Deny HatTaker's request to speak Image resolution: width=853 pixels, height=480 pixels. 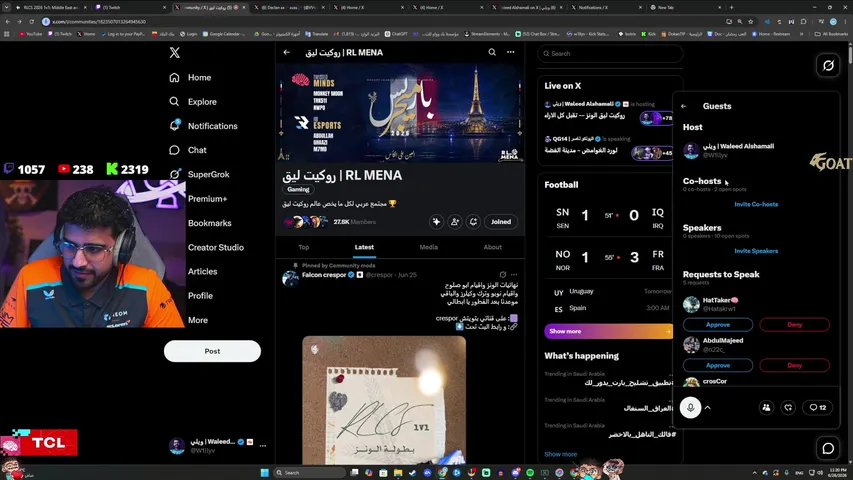point(795,325)
